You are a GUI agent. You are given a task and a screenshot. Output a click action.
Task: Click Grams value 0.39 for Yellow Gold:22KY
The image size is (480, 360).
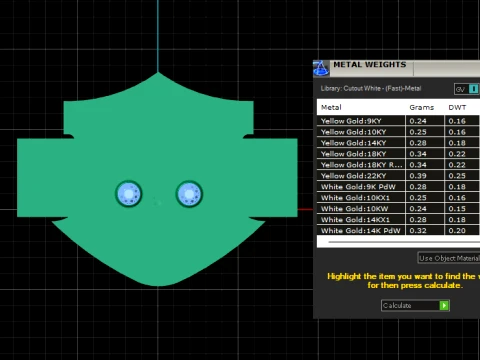(x=418, y=176)
